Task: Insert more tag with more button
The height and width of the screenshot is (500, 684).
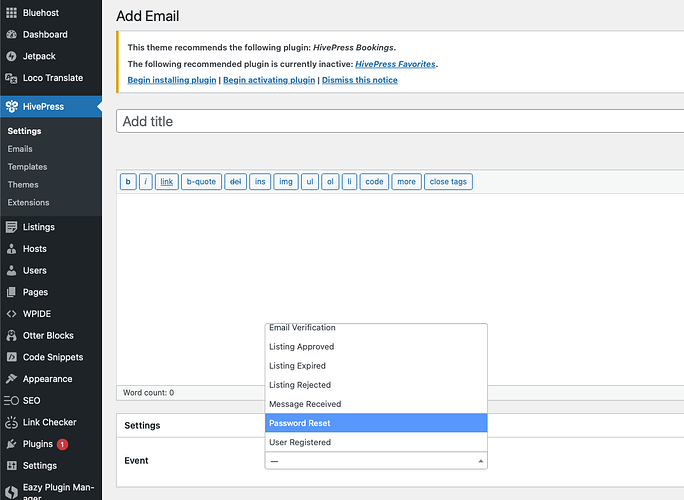Action: pos(407,182)
